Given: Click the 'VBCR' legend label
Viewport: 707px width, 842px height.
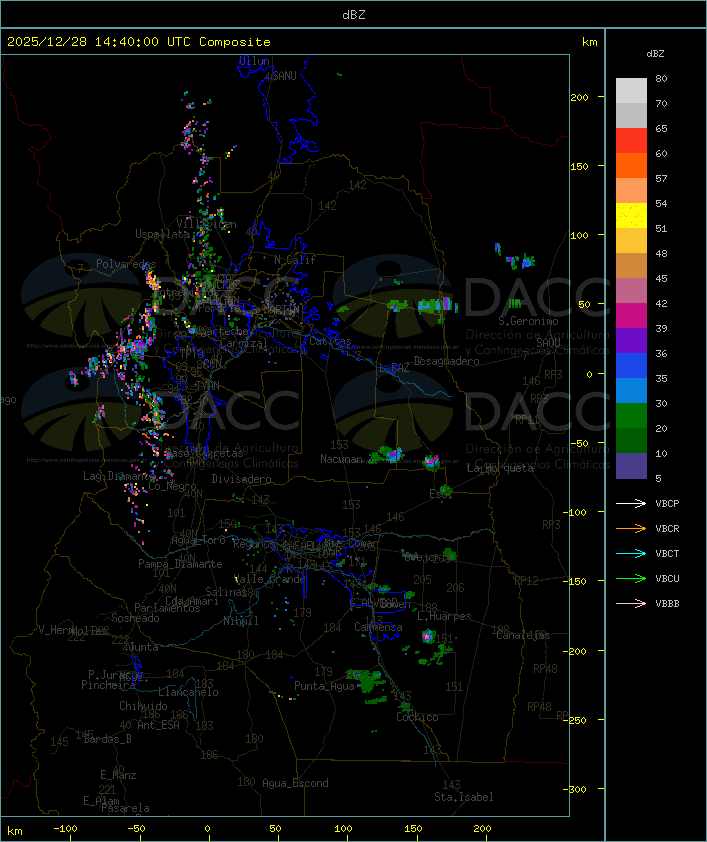Looking at the screenshot, I should tap(667, 529).
